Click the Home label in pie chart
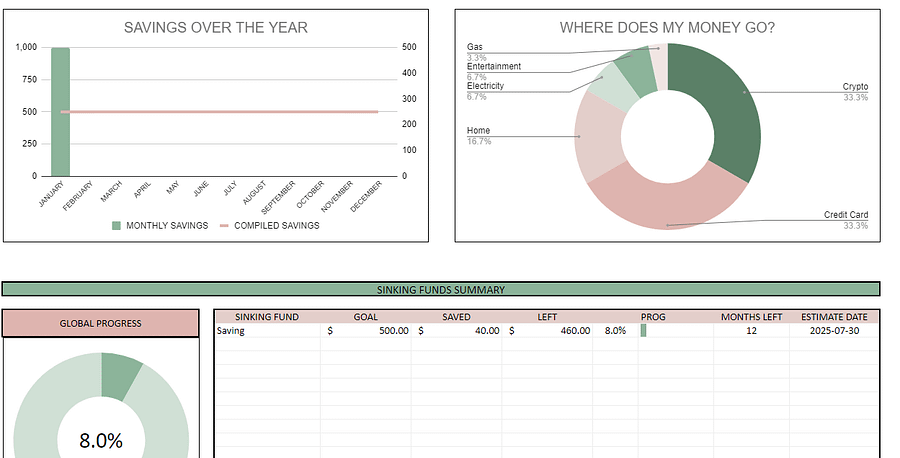 click(478, 131)
